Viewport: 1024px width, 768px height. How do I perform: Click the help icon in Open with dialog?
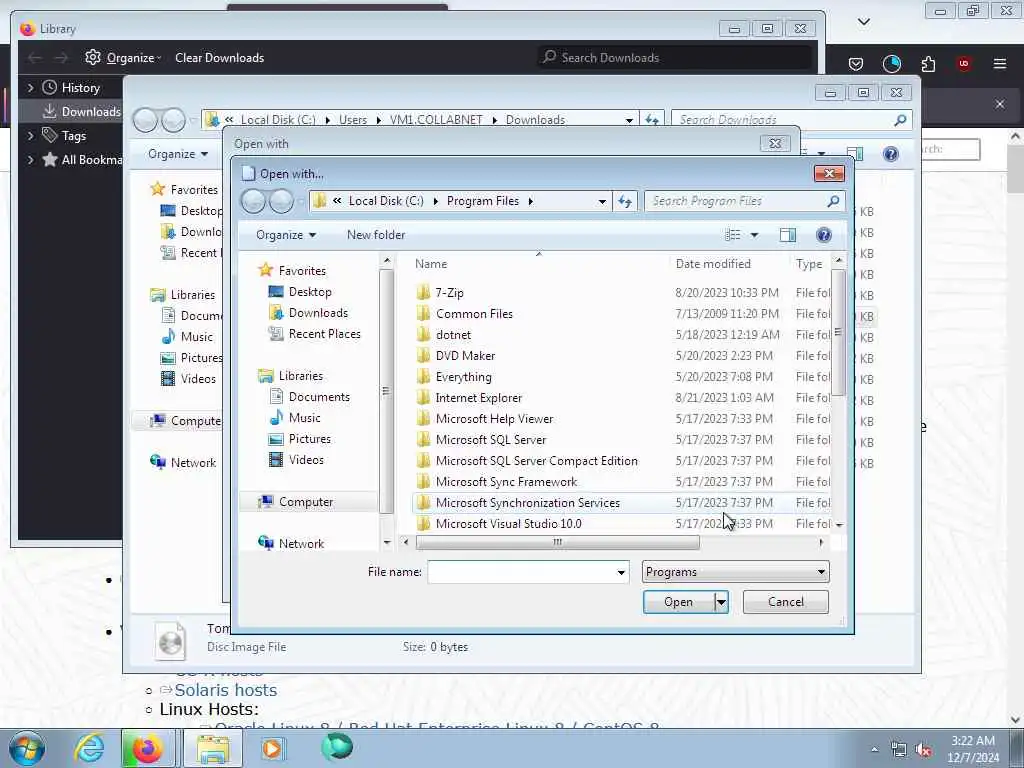coord(824,234)
